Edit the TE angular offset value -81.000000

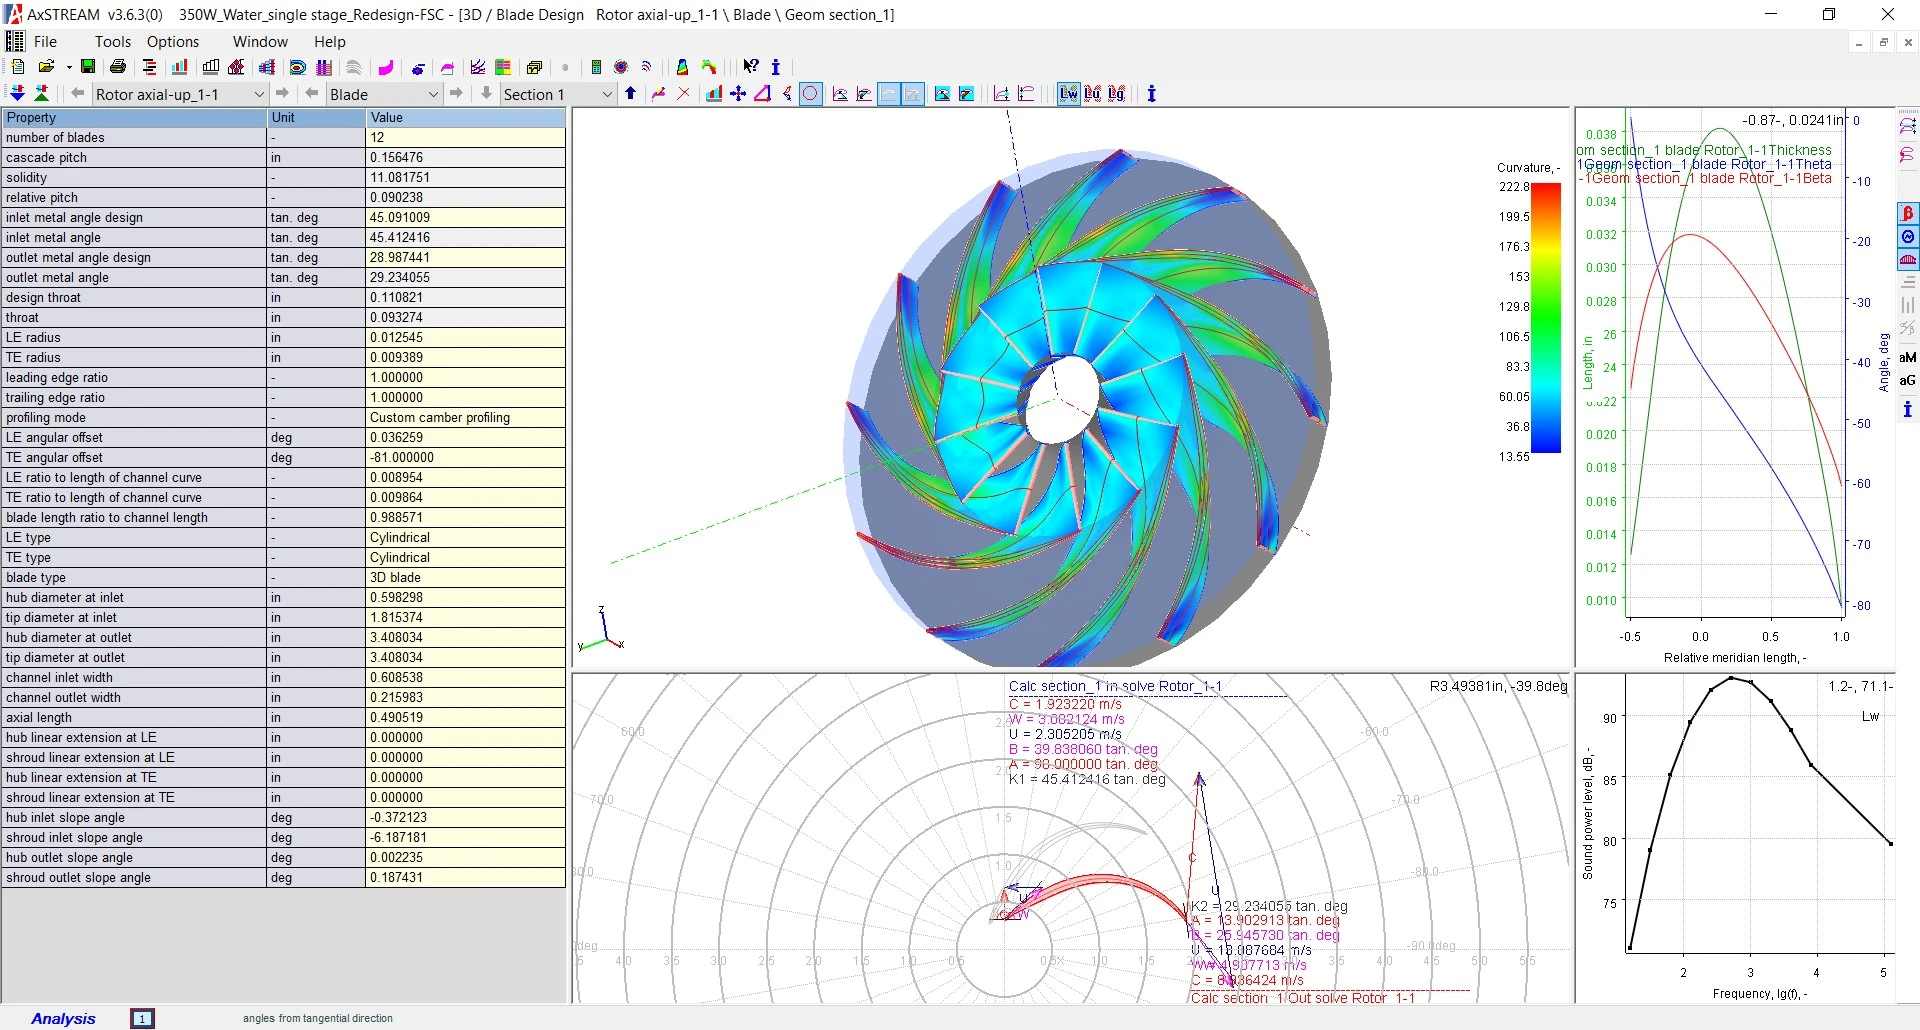[466, 457]
